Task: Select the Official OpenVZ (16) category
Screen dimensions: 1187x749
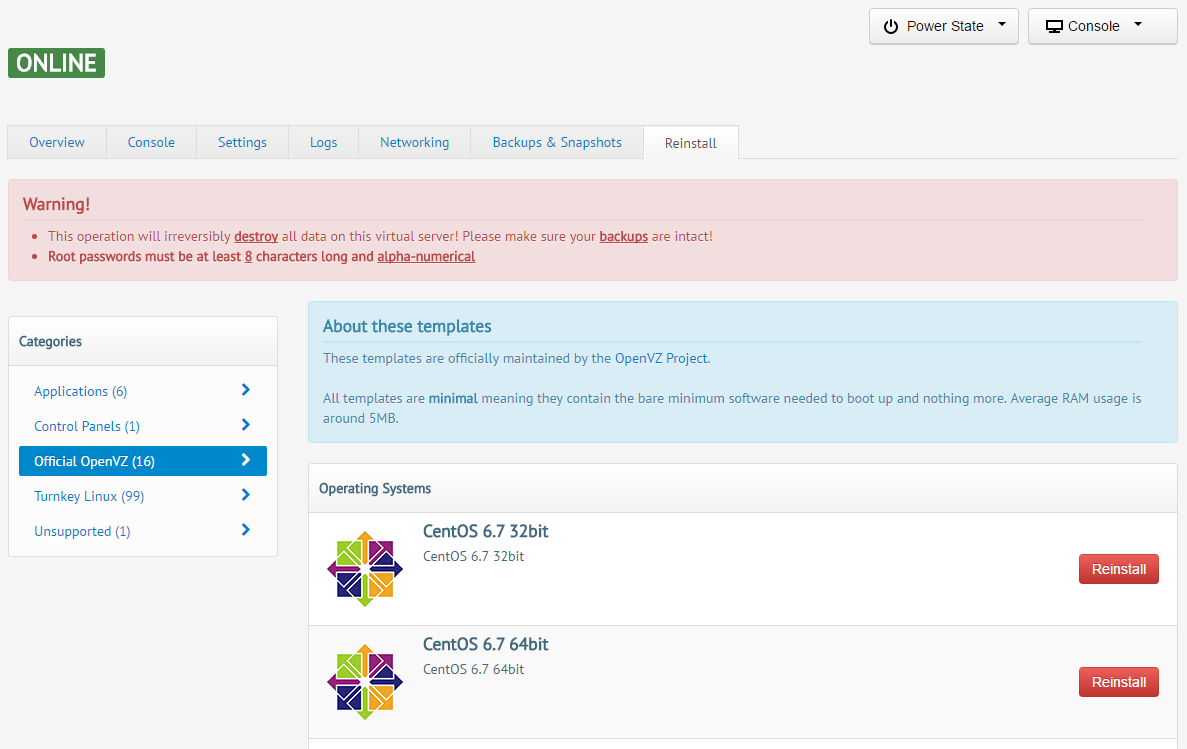Action: 143,461
